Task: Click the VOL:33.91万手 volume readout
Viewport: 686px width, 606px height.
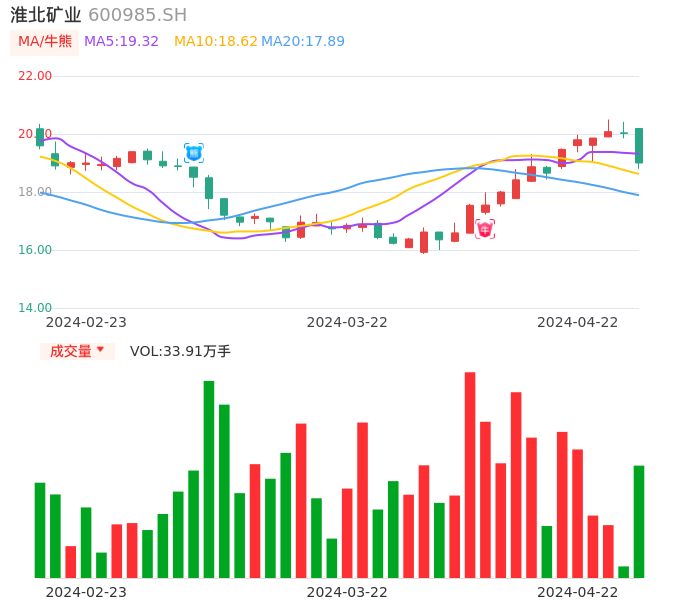Action: pyautogui.click(x=180, y=351)
